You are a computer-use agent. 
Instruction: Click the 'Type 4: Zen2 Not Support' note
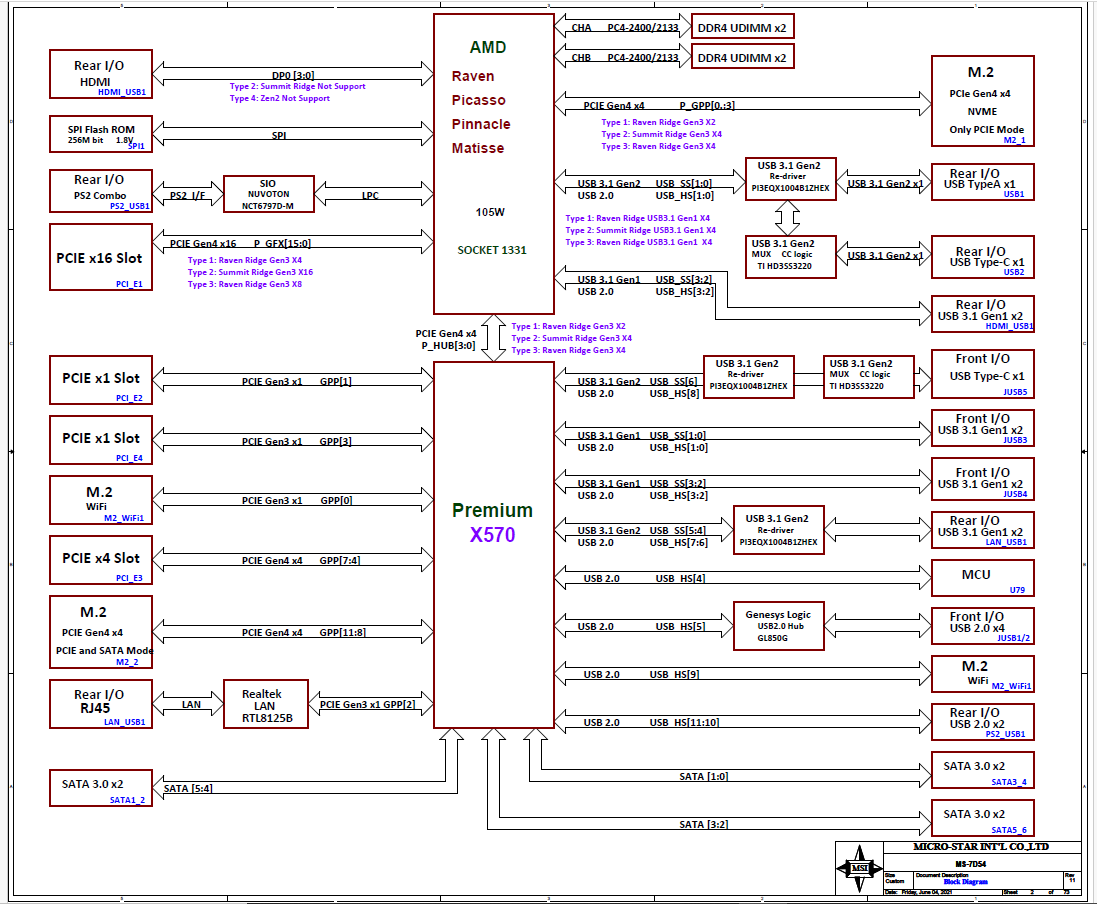point(280,98)
